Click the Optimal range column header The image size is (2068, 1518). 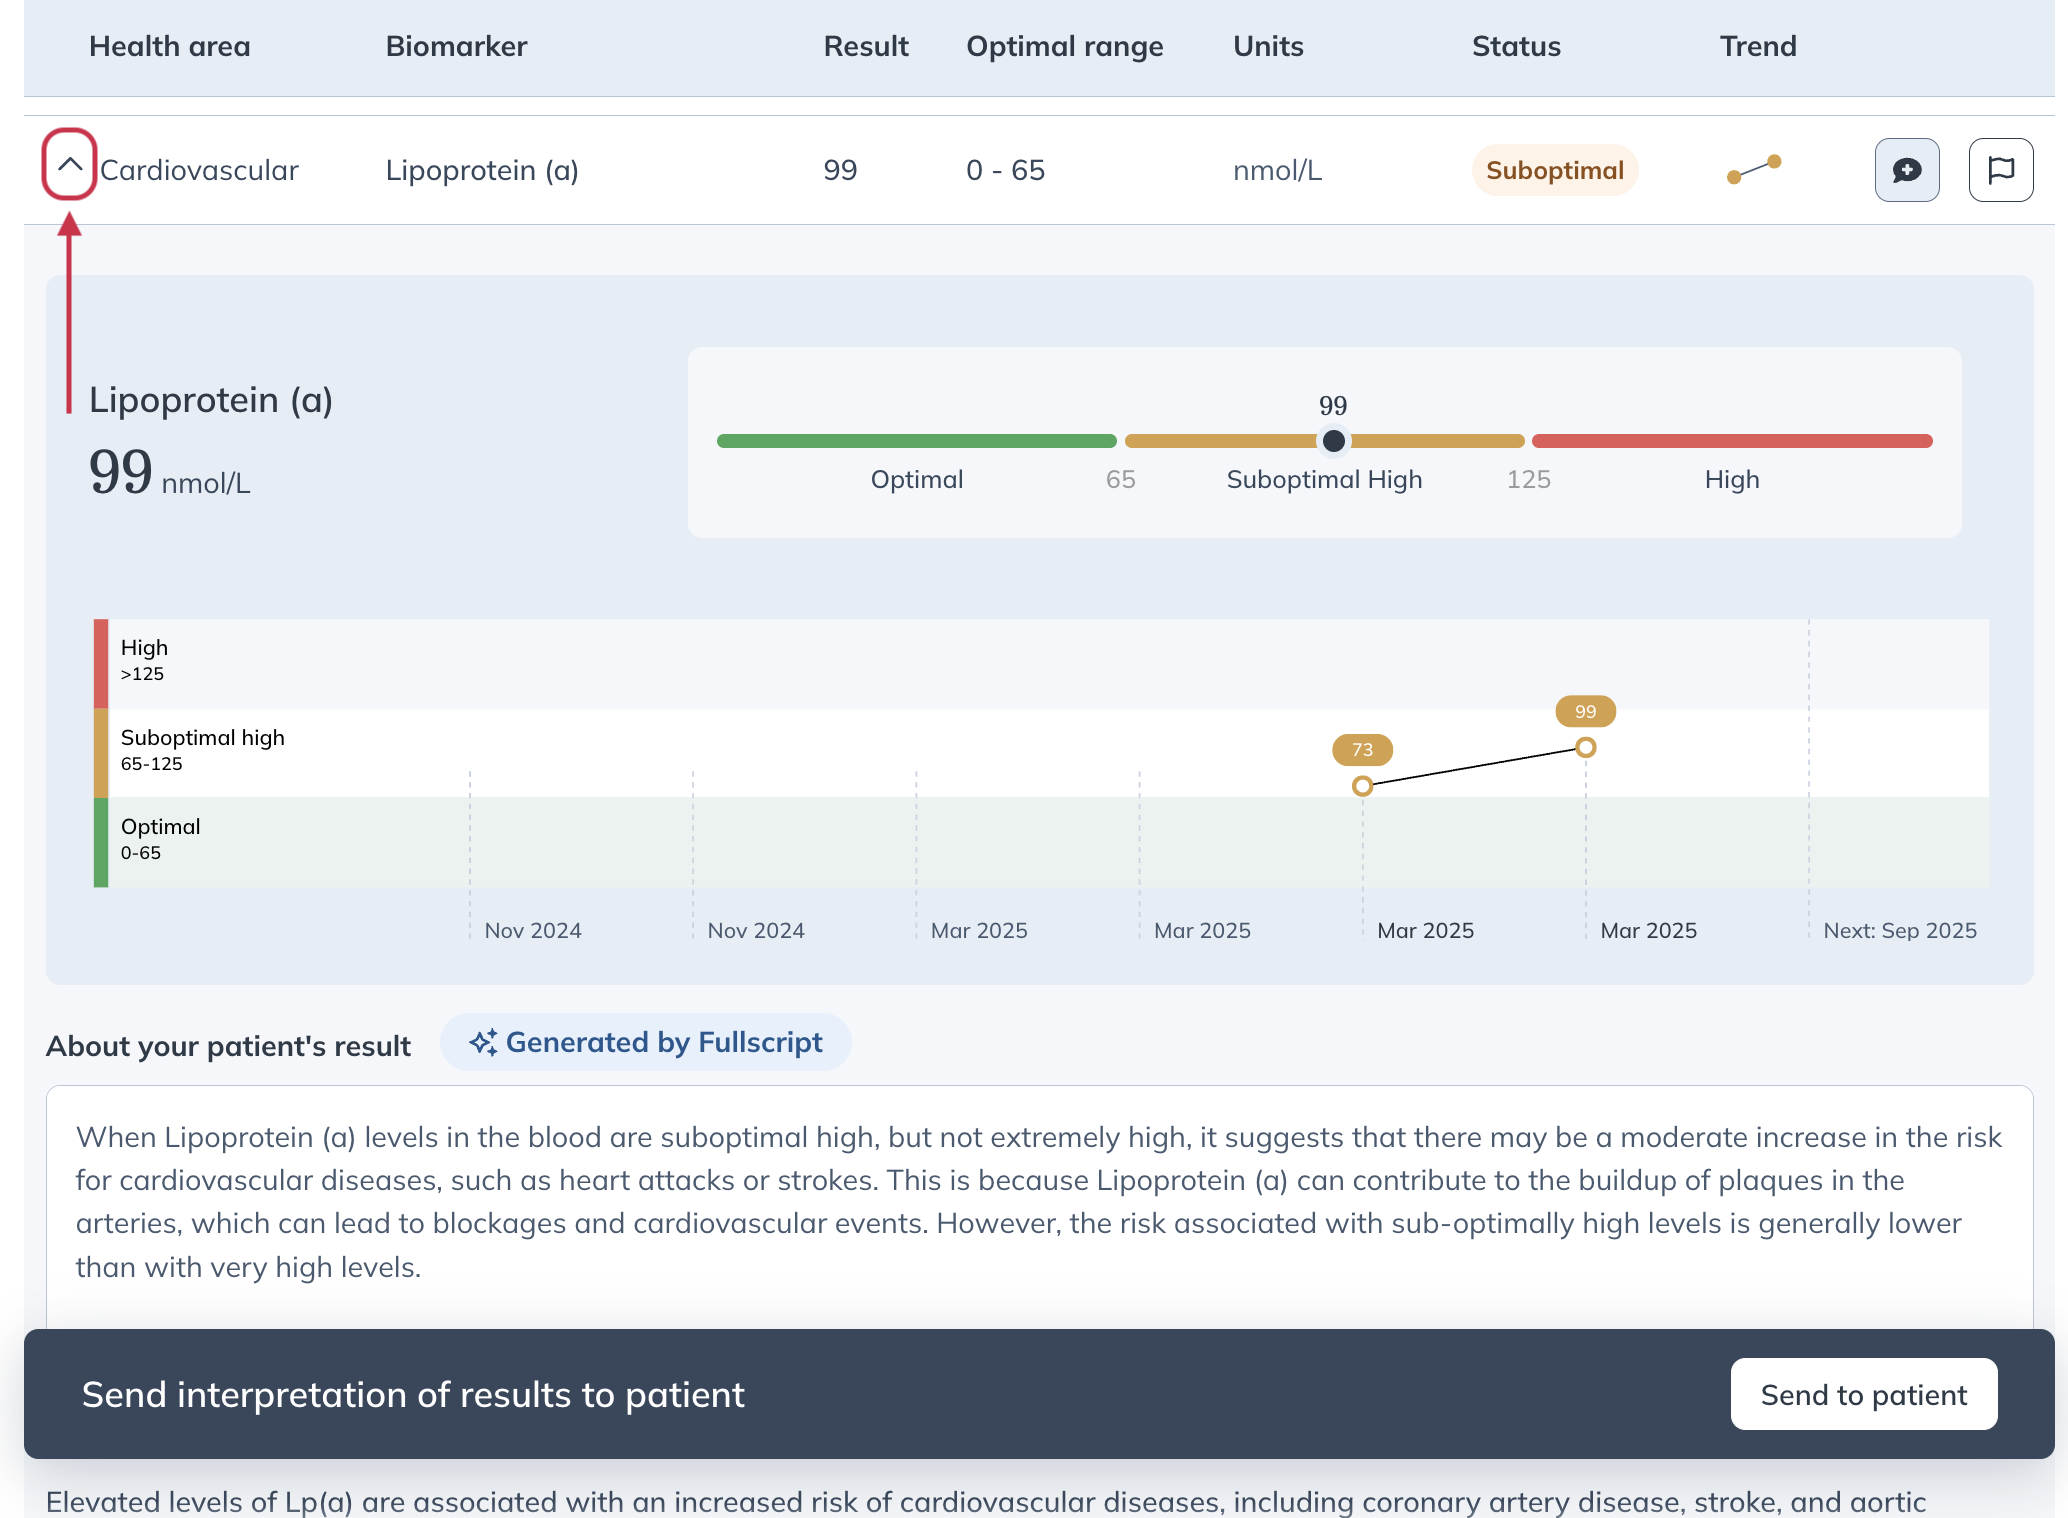(x=1065, y=46)
